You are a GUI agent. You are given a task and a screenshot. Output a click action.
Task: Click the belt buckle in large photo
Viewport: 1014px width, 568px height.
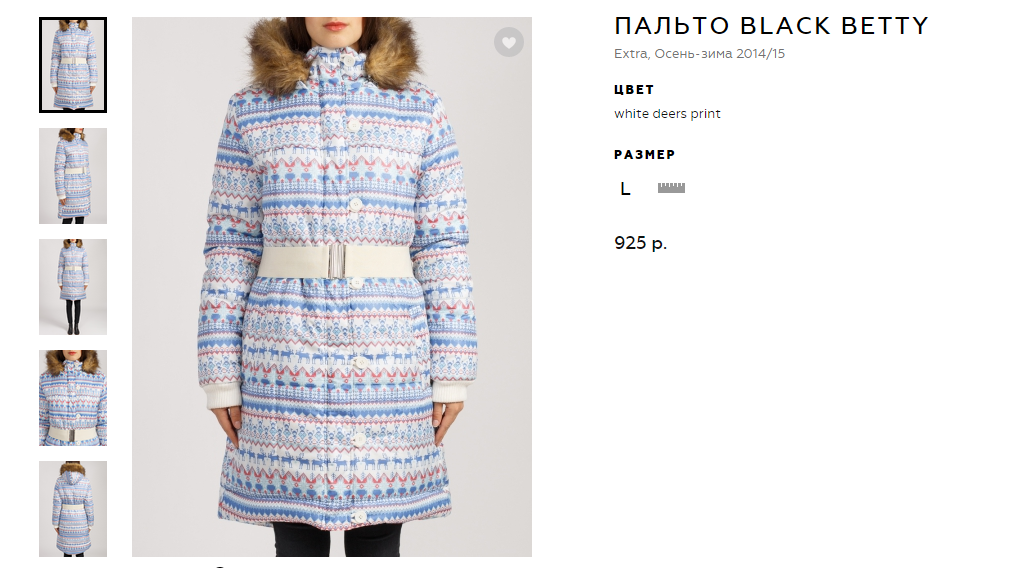point(336,261)
